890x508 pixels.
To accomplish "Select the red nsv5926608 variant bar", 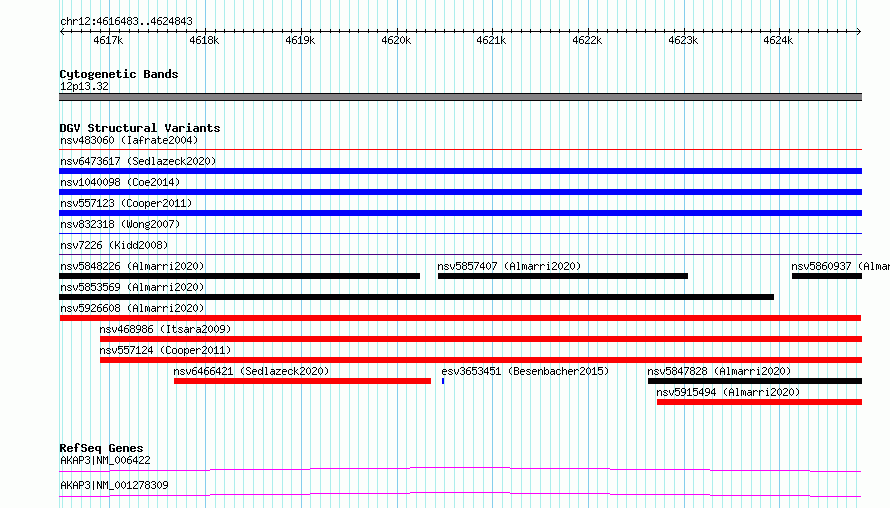I will tap(460, 318).
